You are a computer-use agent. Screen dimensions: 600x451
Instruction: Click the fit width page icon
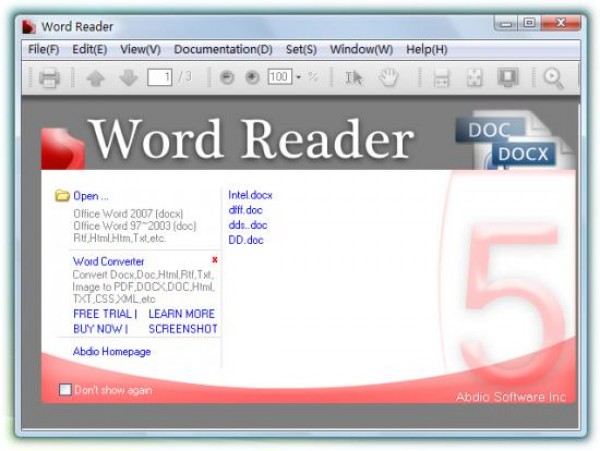click(441, 78)
